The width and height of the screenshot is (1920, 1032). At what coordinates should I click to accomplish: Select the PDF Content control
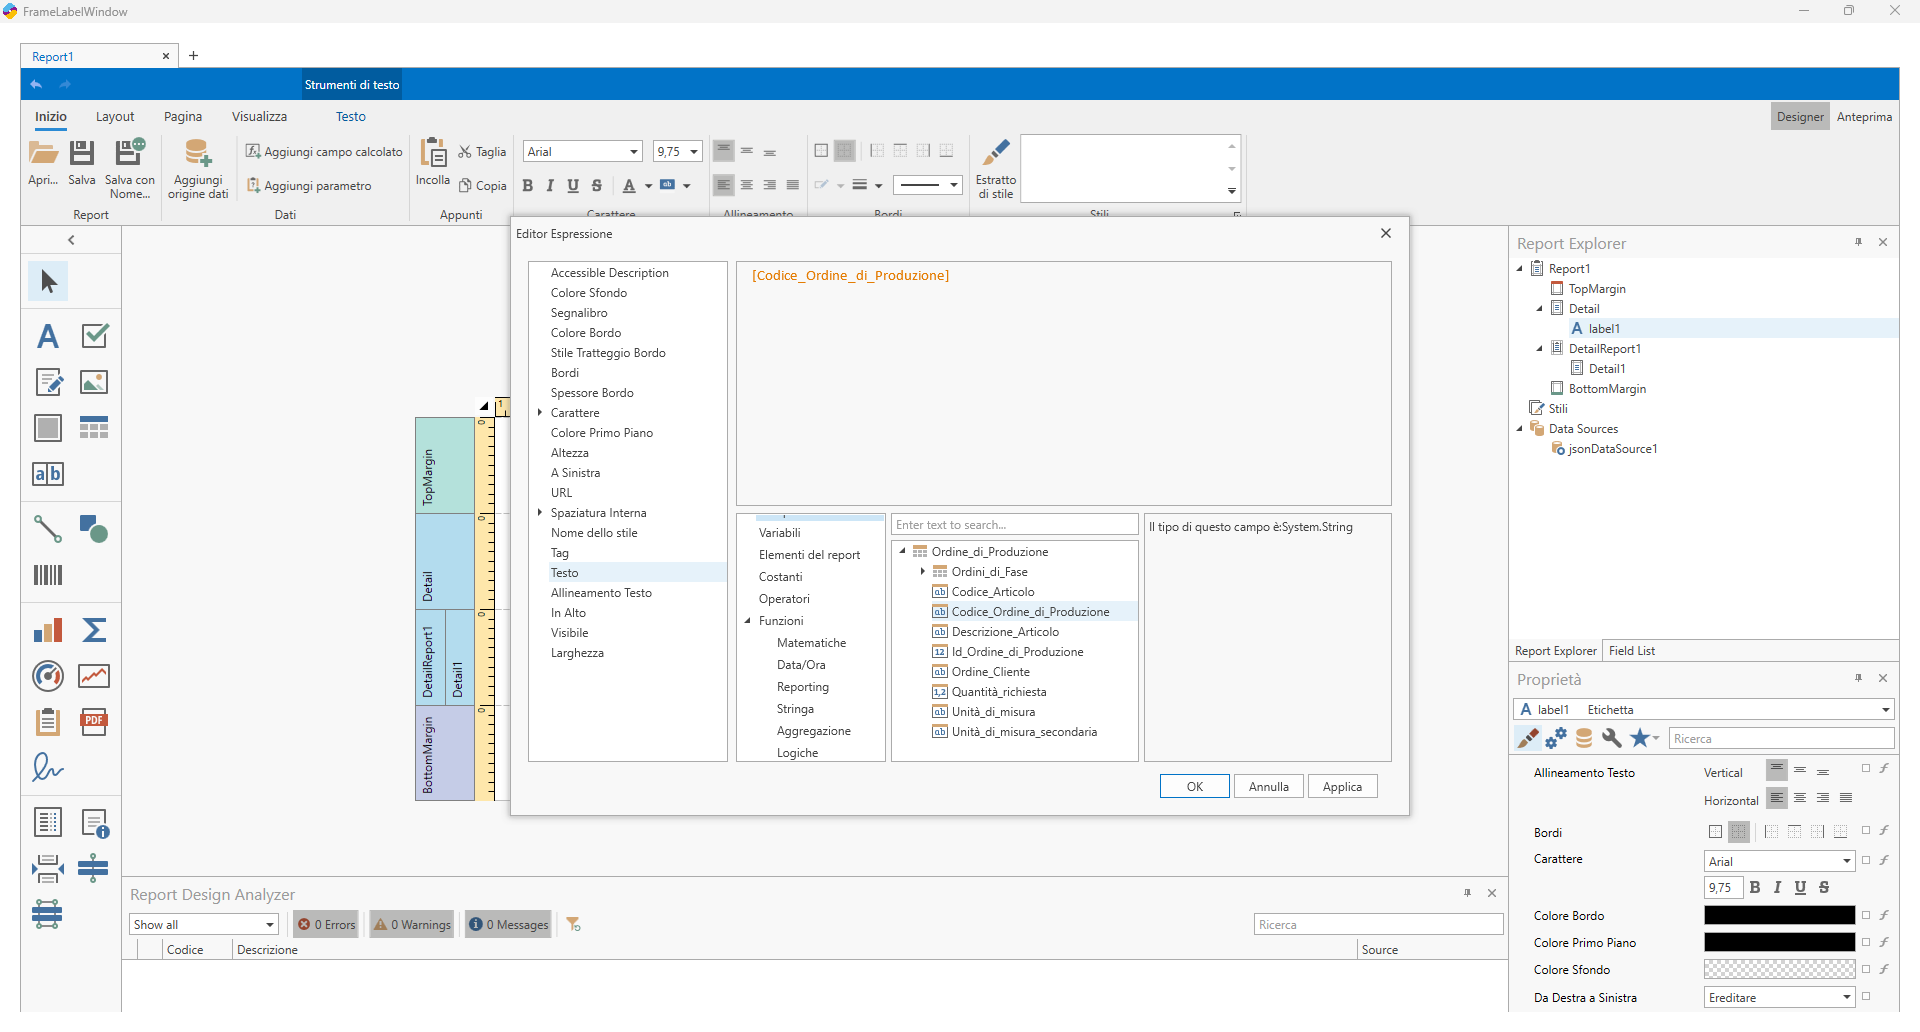pyautogui.click(x=94, y=722)
